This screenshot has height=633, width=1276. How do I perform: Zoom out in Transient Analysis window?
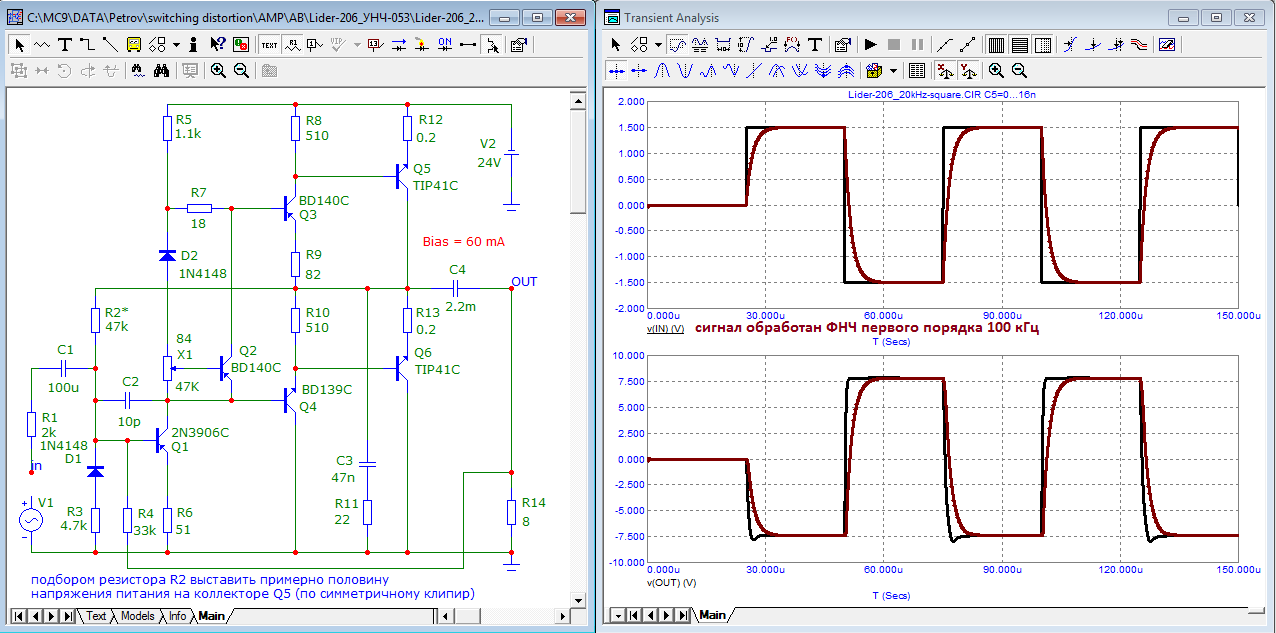1019,70
